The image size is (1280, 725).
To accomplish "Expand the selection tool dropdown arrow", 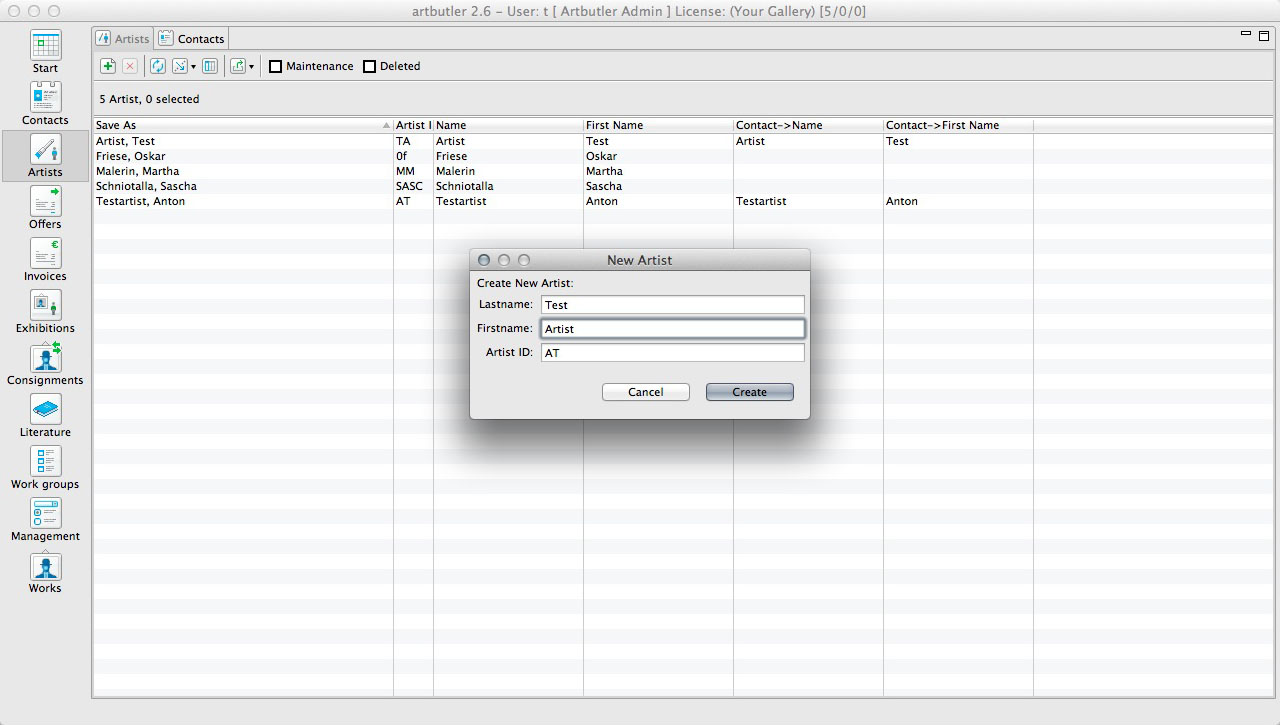I will 193,67.
